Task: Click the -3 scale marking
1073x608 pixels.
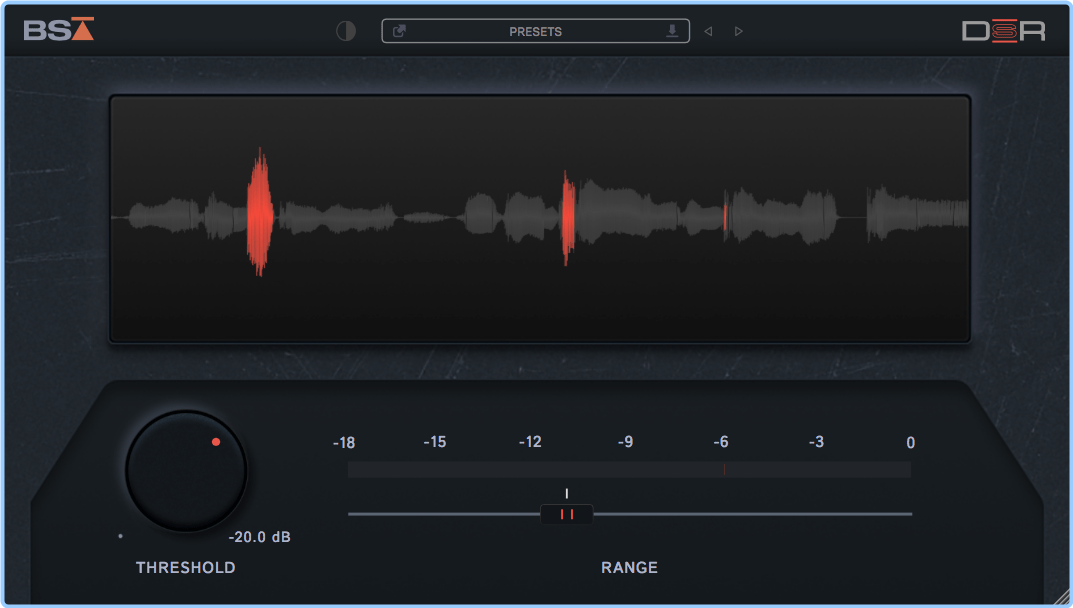Action: pyautogui.click(x=816, y=442)
